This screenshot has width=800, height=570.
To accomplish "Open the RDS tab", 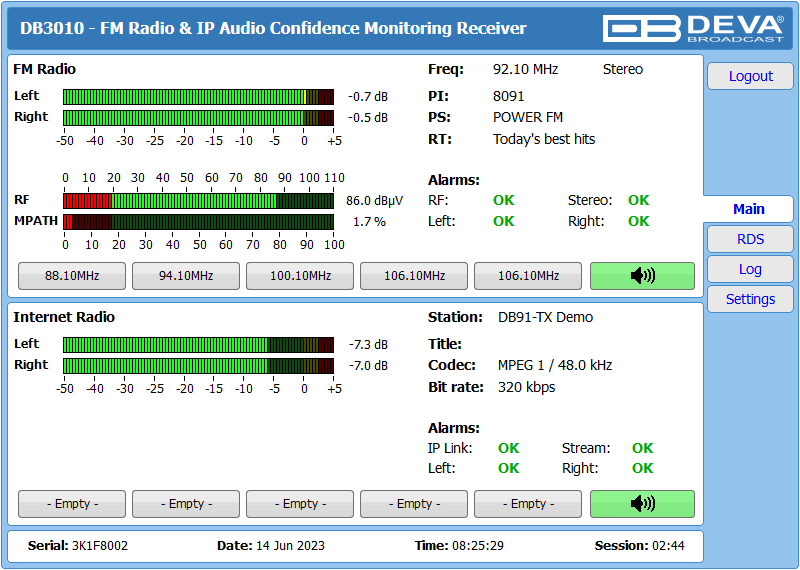I will click(x=750, y=239).
